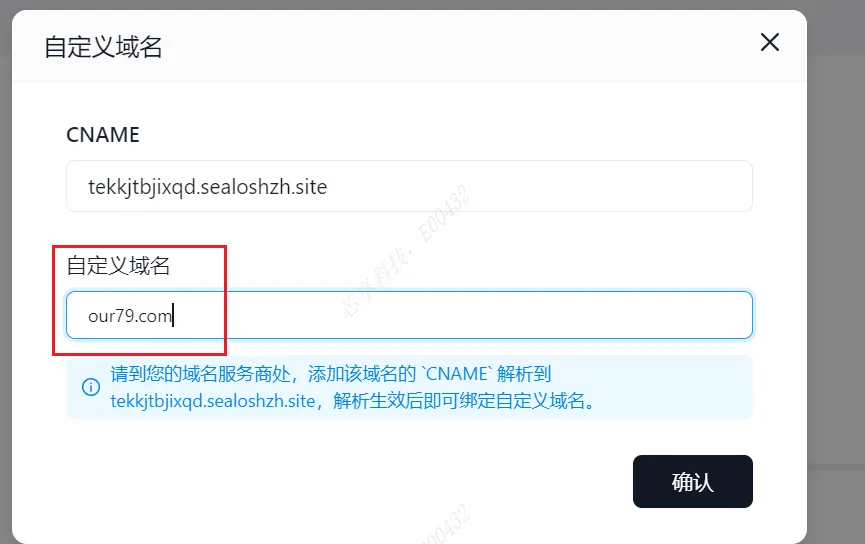Confirm the domain with the 确认 button
The height and width of the screenshot is (544, 865).
(692, 481)
